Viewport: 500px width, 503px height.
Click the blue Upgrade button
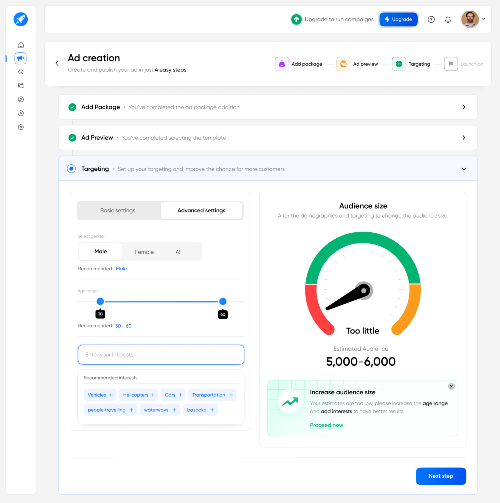pyautogui.click(x=398, y=19)
